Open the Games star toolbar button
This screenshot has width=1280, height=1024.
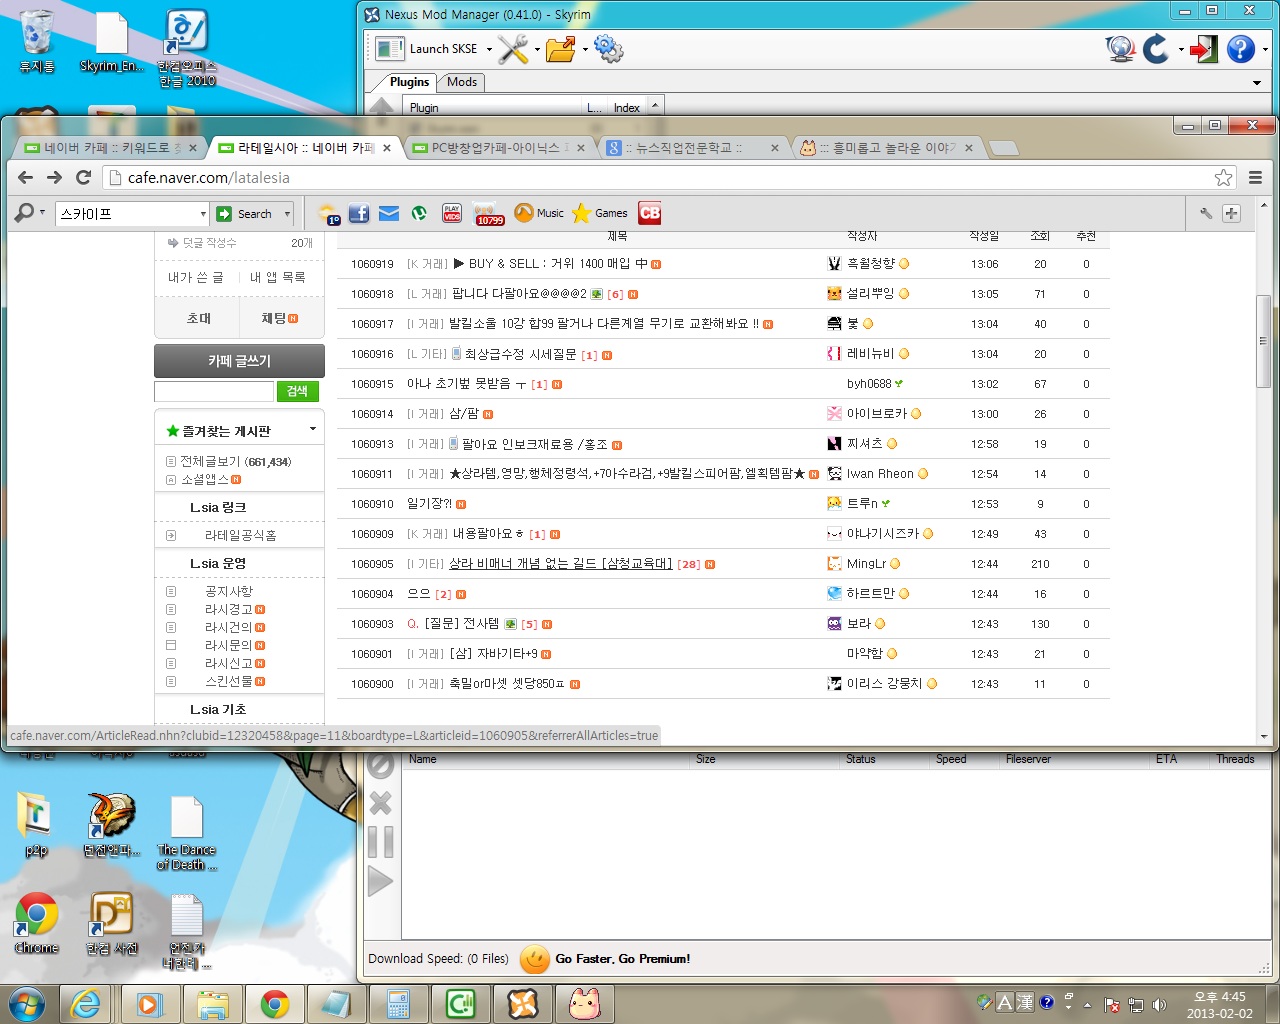click(x=600, y=213)
